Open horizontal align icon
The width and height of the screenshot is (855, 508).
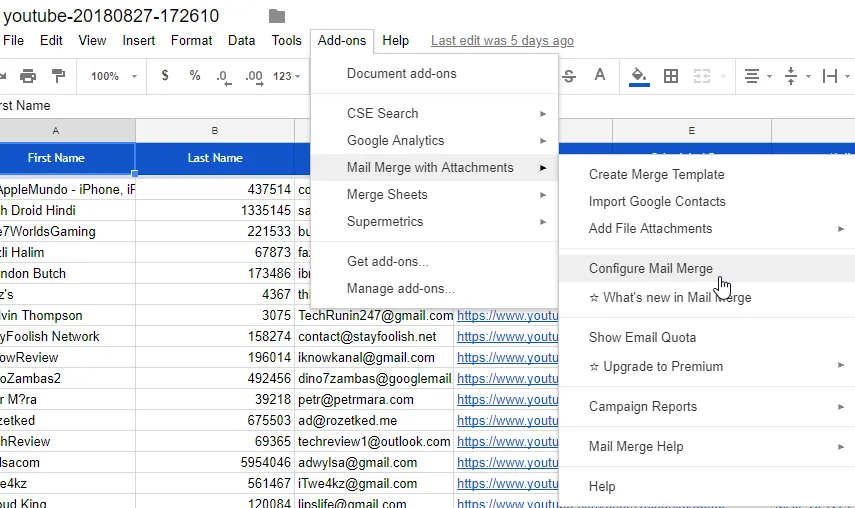tap(752, 76)
